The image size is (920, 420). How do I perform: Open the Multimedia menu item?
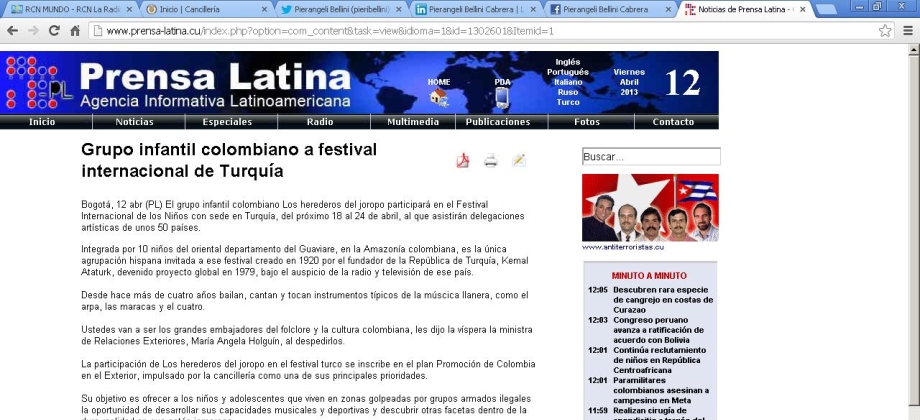point(413,122)
